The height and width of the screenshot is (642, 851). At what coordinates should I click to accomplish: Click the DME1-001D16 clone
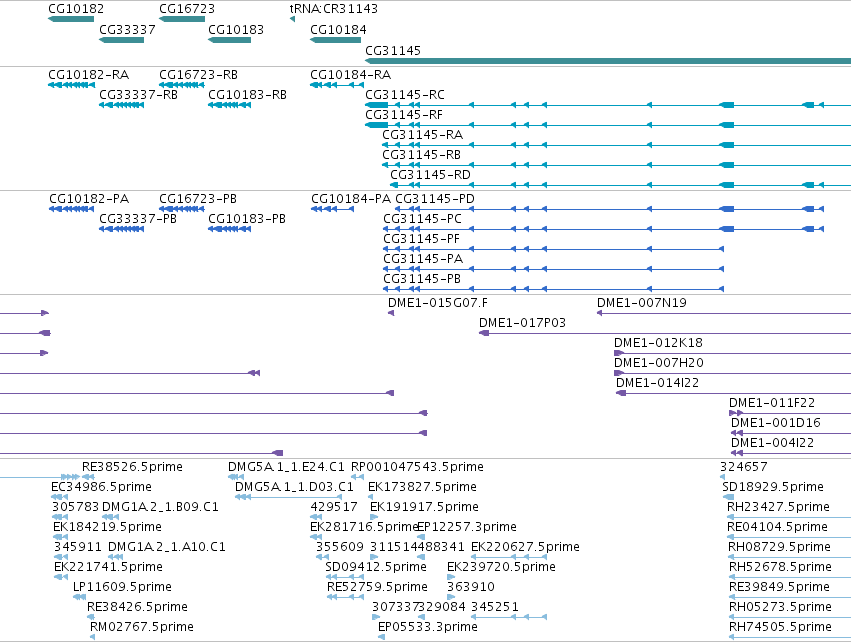click(x=791, y=433)
